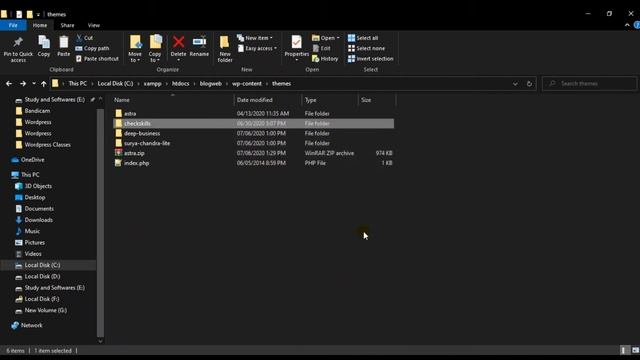Click 'blogweb' breadcrumb in address bar
Screen dimensions: 640x360
(x=211, y=84)
